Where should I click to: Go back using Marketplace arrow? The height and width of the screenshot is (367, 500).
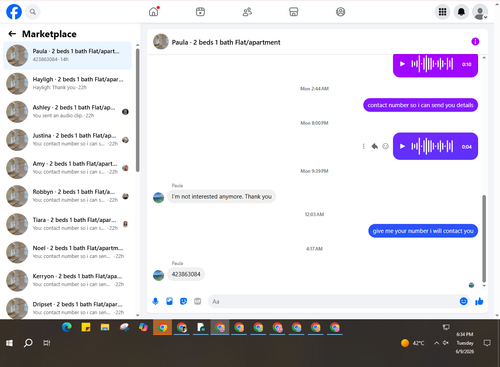pos(12,34)
